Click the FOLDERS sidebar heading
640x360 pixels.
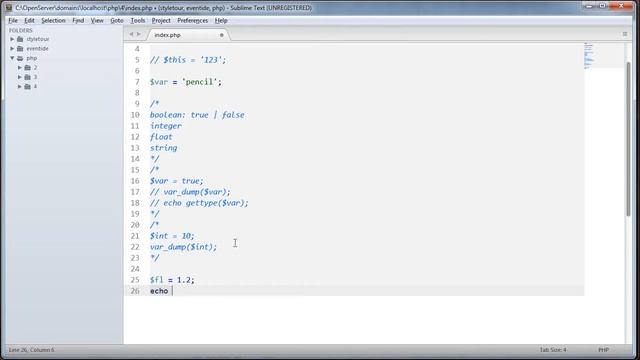[20, 30]
